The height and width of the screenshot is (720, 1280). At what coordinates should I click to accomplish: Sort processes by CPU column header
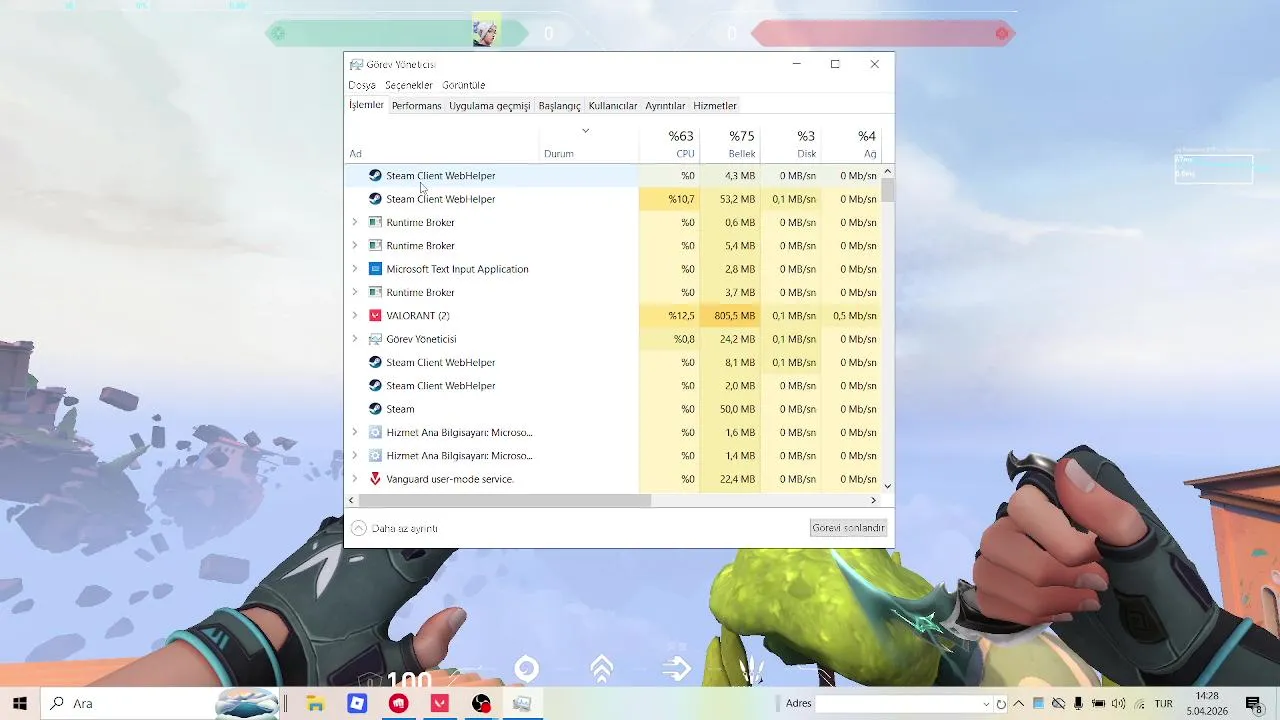click(x=669, y=143)
